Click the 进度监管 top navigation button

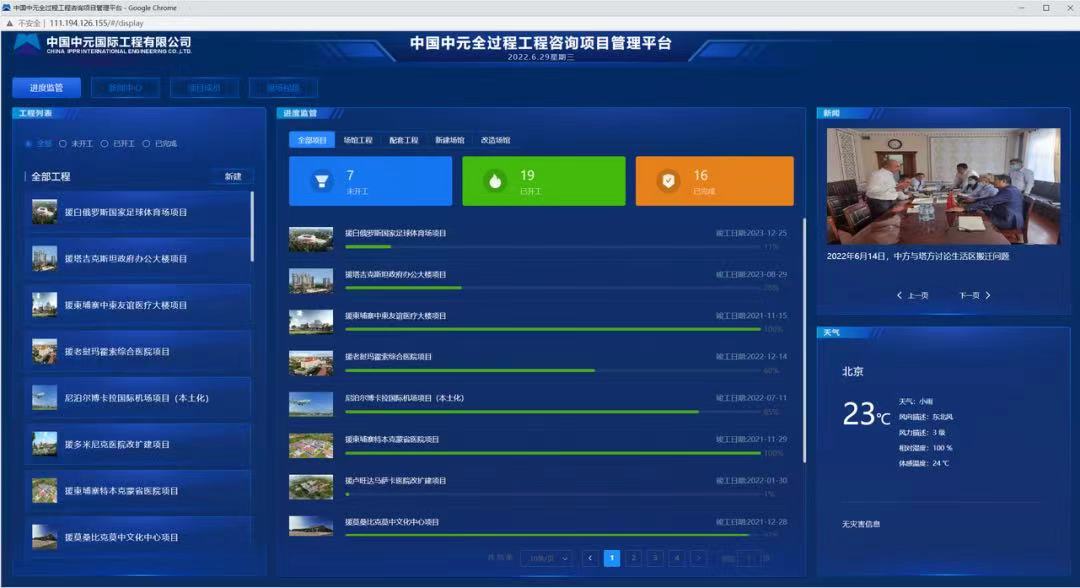coord(46,88)
